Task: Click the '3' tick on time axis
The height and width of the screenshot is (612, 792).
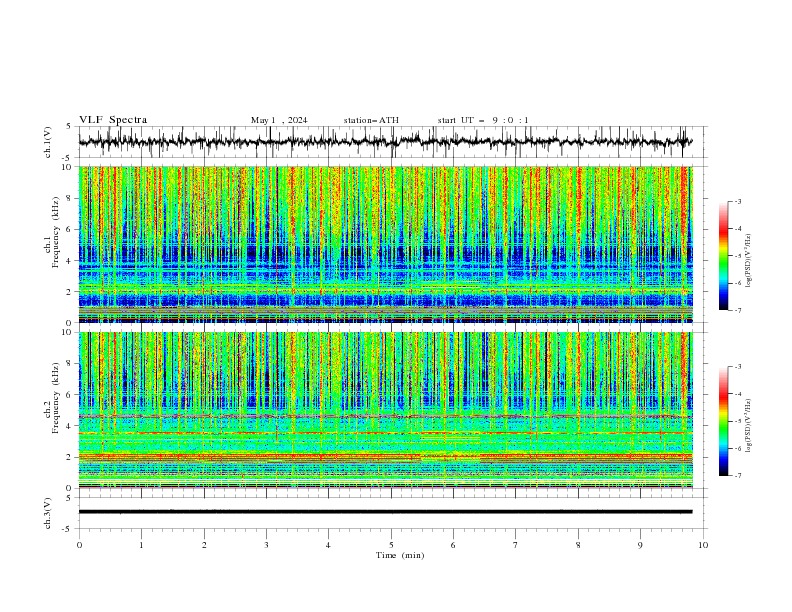Action: (266, 545)
